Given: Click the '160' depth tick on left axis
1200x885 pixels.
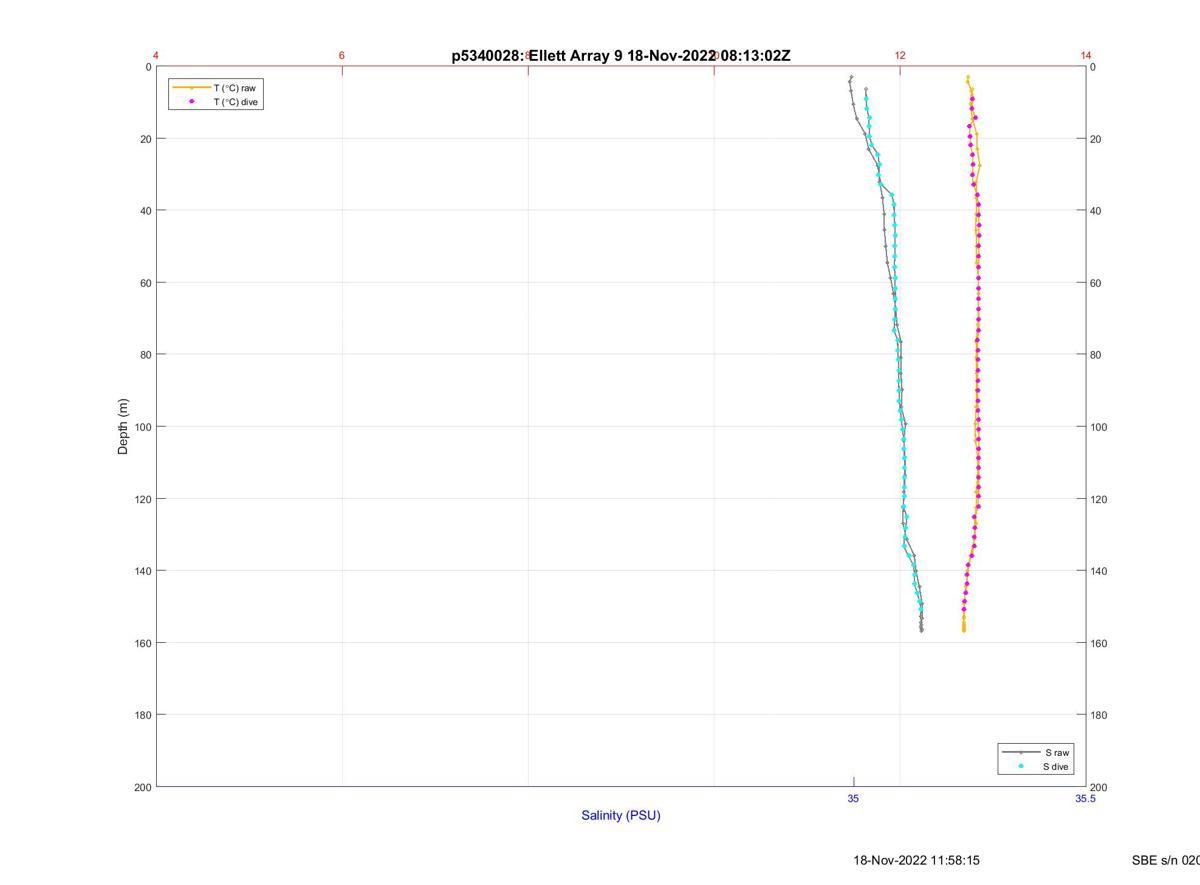Looking at the screenshot, I should tap(141, 643).
